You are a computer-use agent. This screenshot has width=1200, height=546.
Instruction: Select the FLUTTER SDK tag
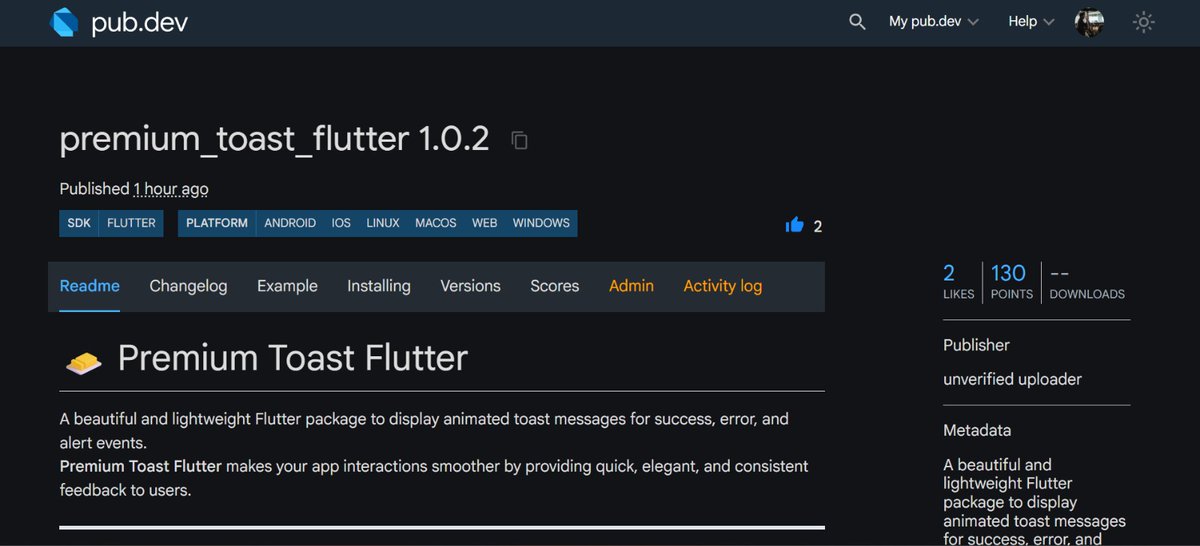(131, 223)
